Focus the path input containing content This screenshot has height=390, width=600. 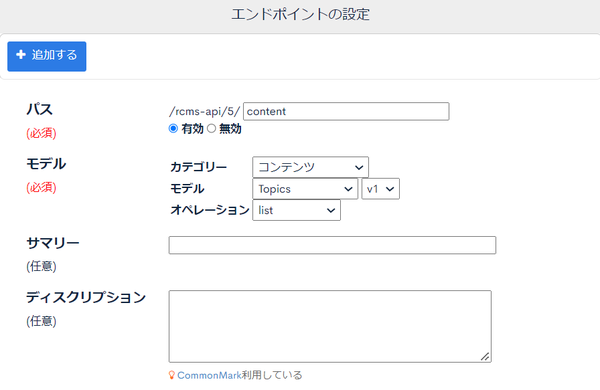coord(346,111)
